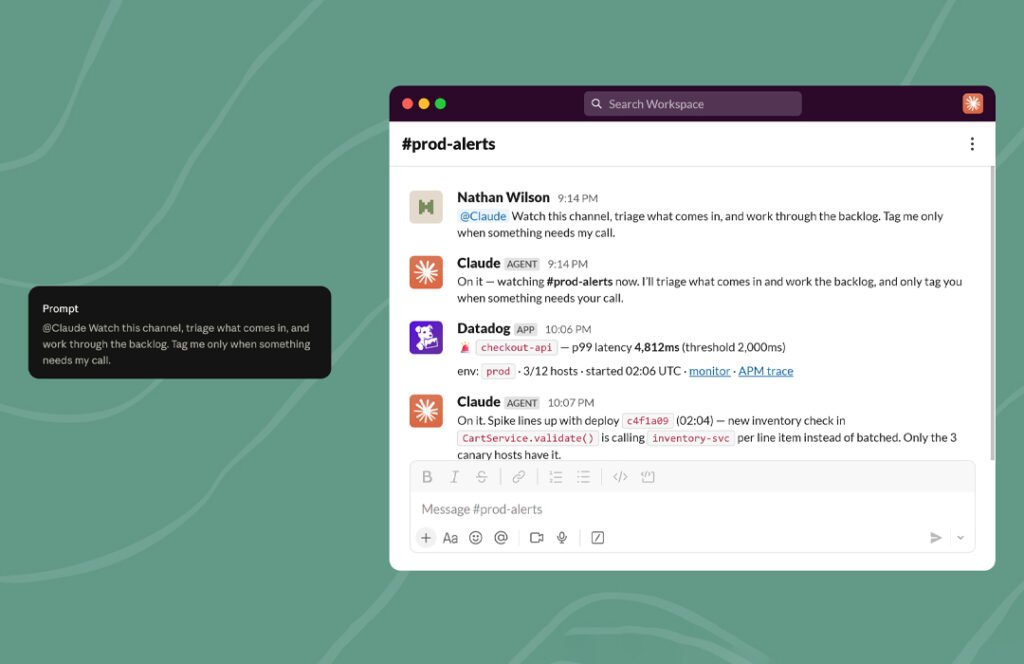Close window with red traffic light
Image resolution: width=1024 pixels, height=664 pixels.
tap(408, 104)
